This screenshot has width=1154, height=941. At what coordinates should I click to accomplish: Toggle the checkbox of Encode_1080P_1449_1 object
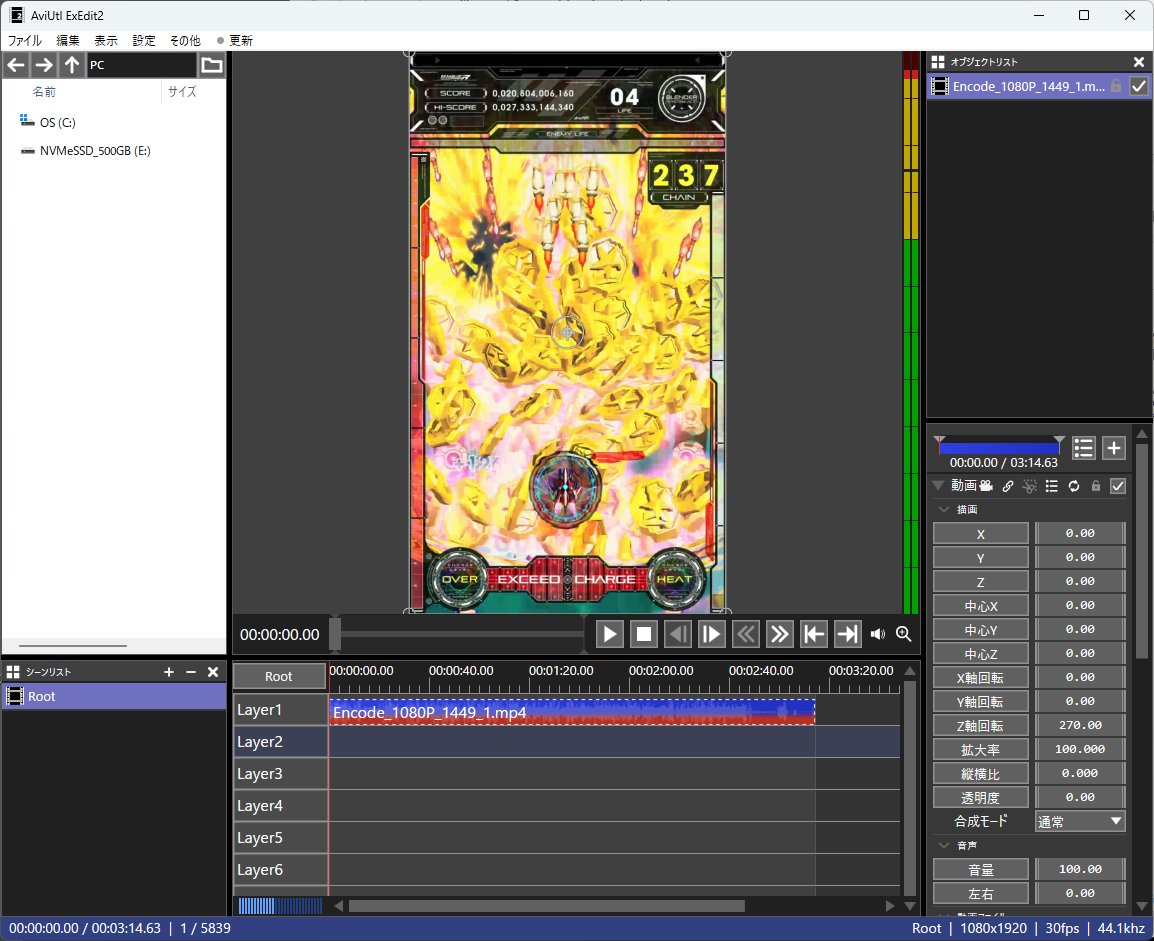pyautogui.click(x=1139, y=86)
